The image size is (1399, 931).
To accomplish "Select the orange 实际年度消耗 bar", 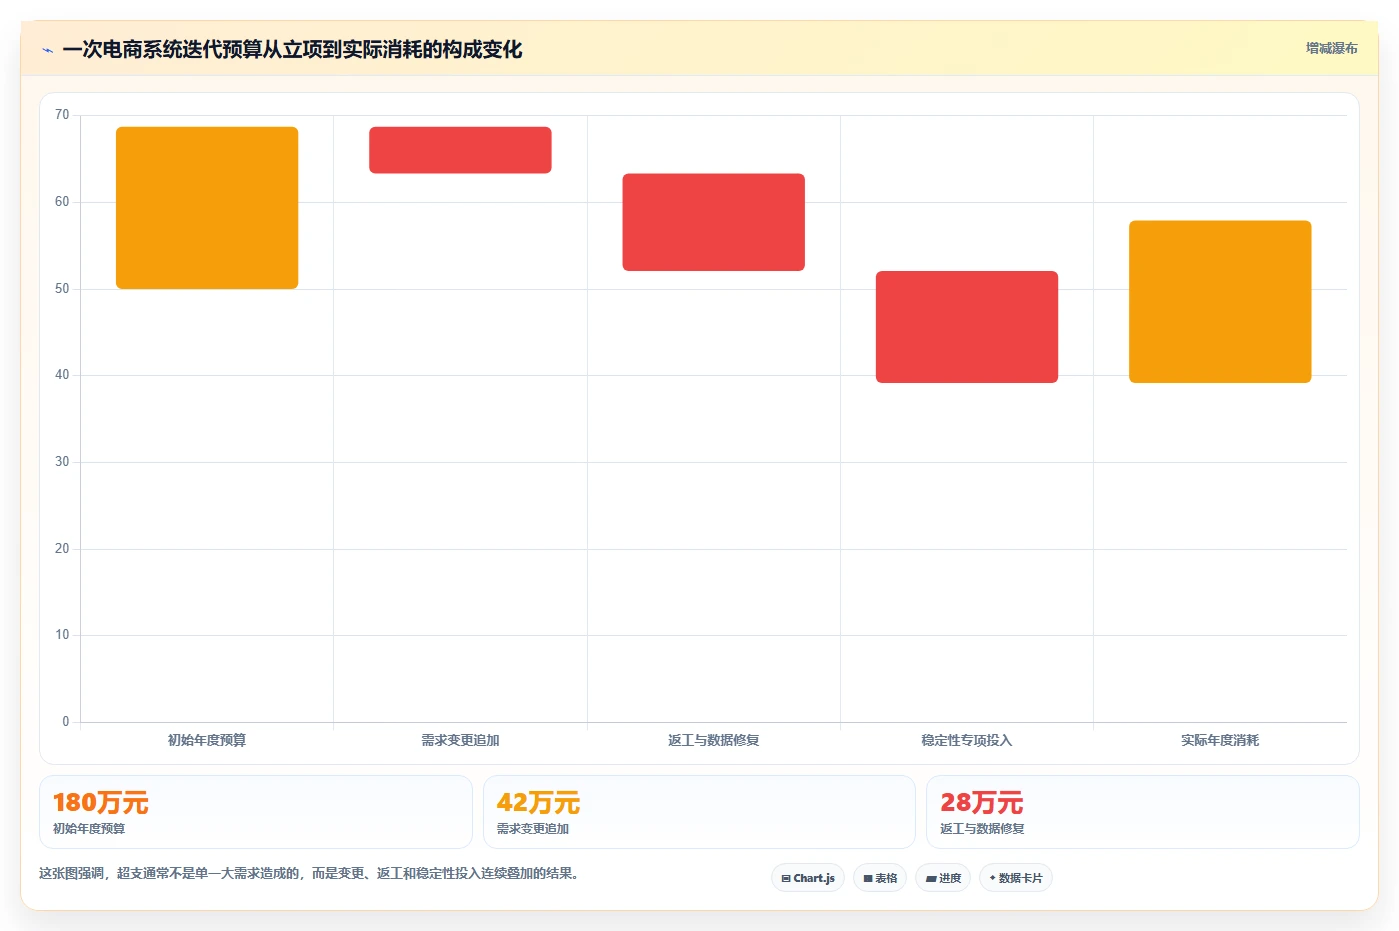I will (x=1220, y=302).
